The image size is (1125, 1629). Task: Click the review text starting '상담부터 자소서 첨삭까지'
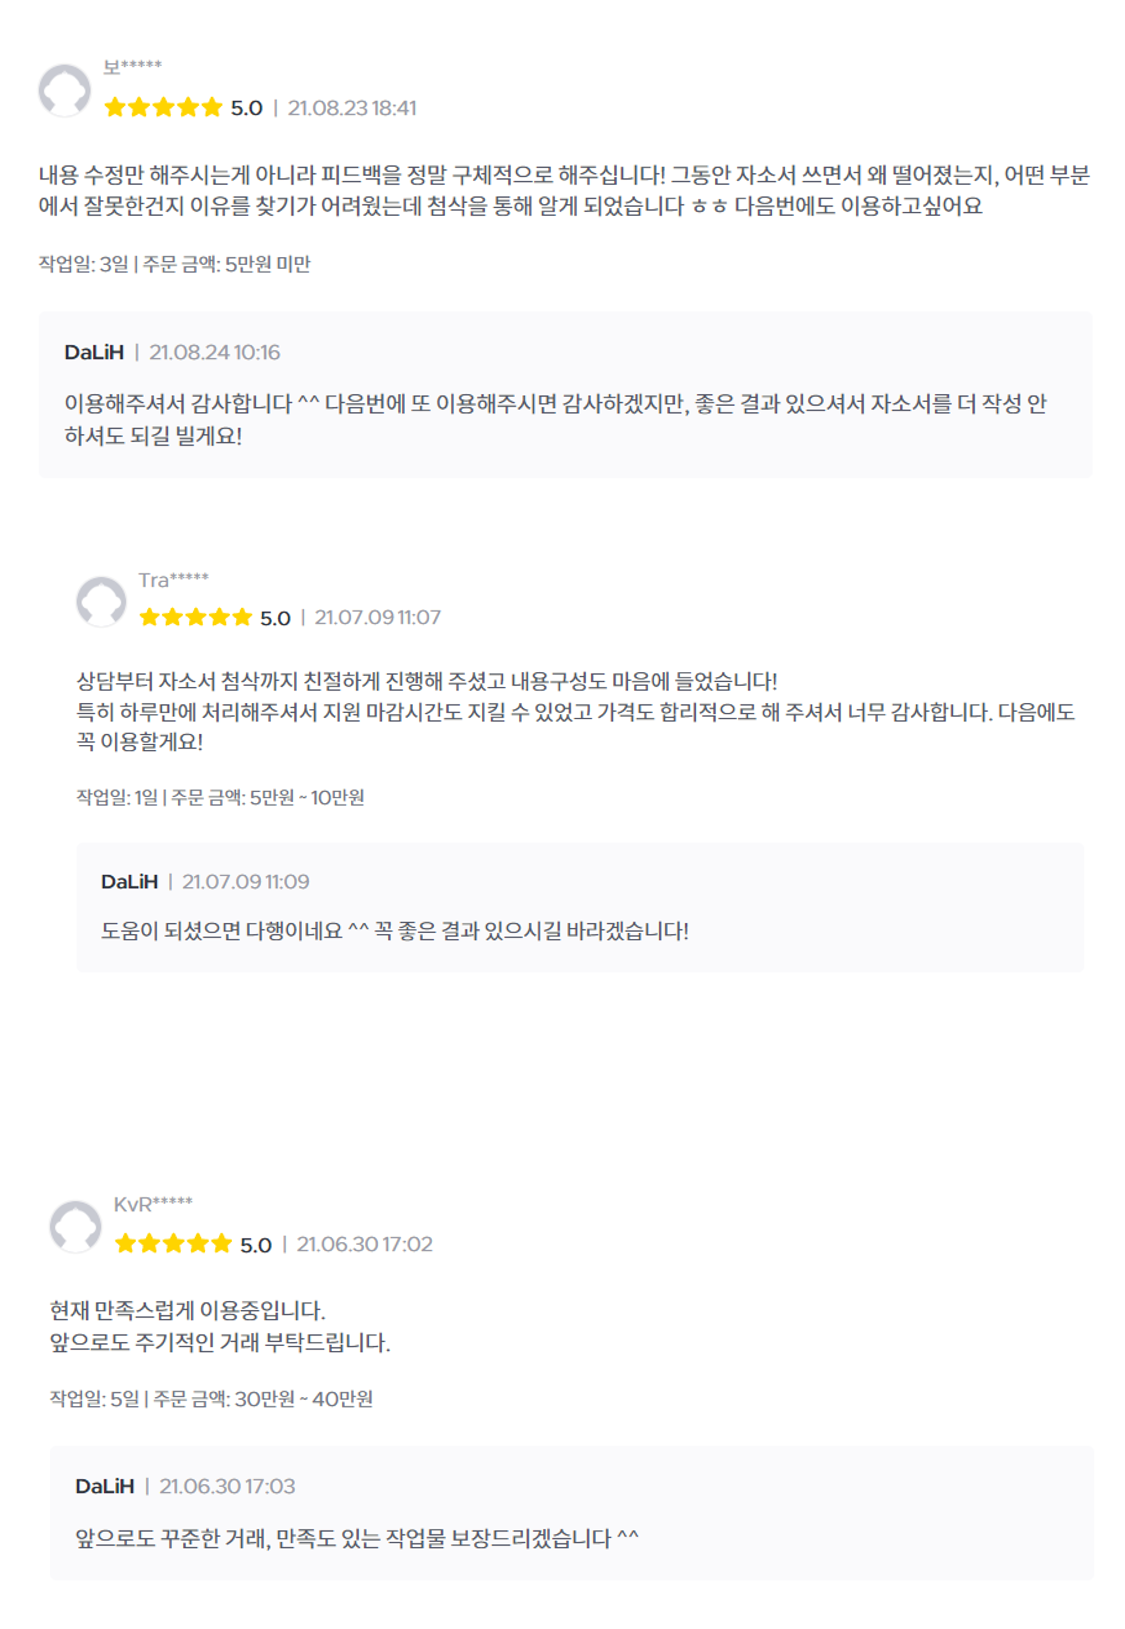point(426,682)
